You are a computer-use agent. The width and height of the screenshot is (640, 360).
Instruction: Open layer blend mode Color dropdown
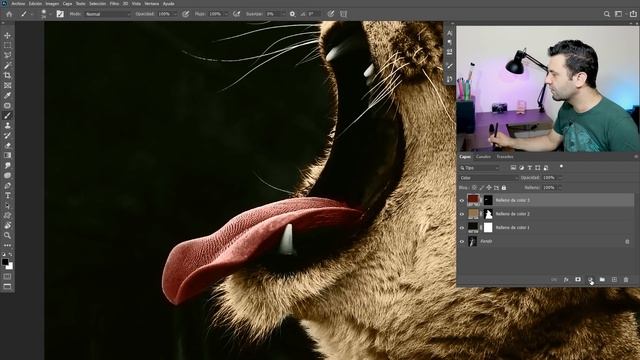[x=489, y=178]
